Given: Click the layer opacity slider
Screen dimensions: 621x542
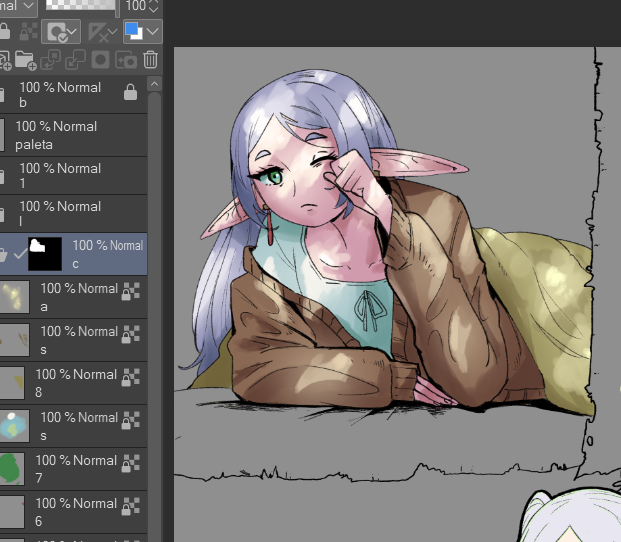Looking at the screenshot, I should (x=82, y=6).
